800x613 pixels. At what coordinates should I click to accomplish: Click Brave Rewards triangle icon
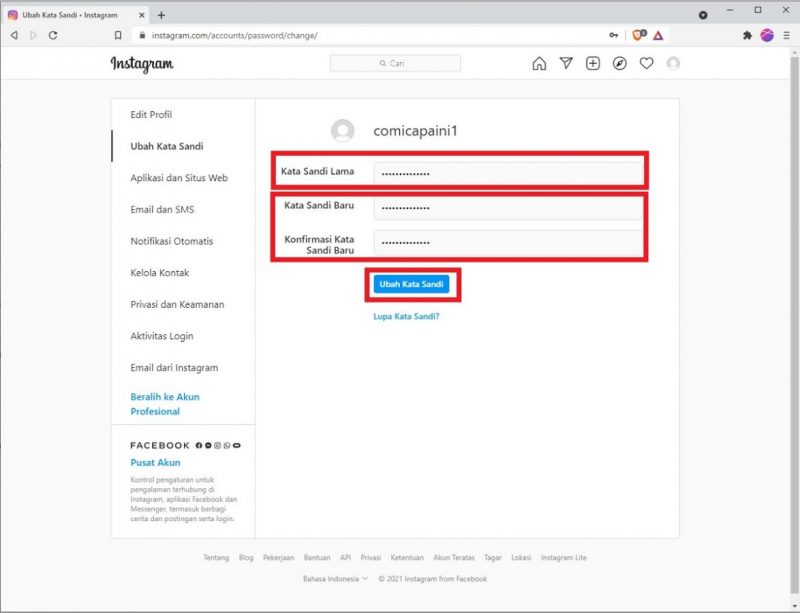(x=658, y=35)
